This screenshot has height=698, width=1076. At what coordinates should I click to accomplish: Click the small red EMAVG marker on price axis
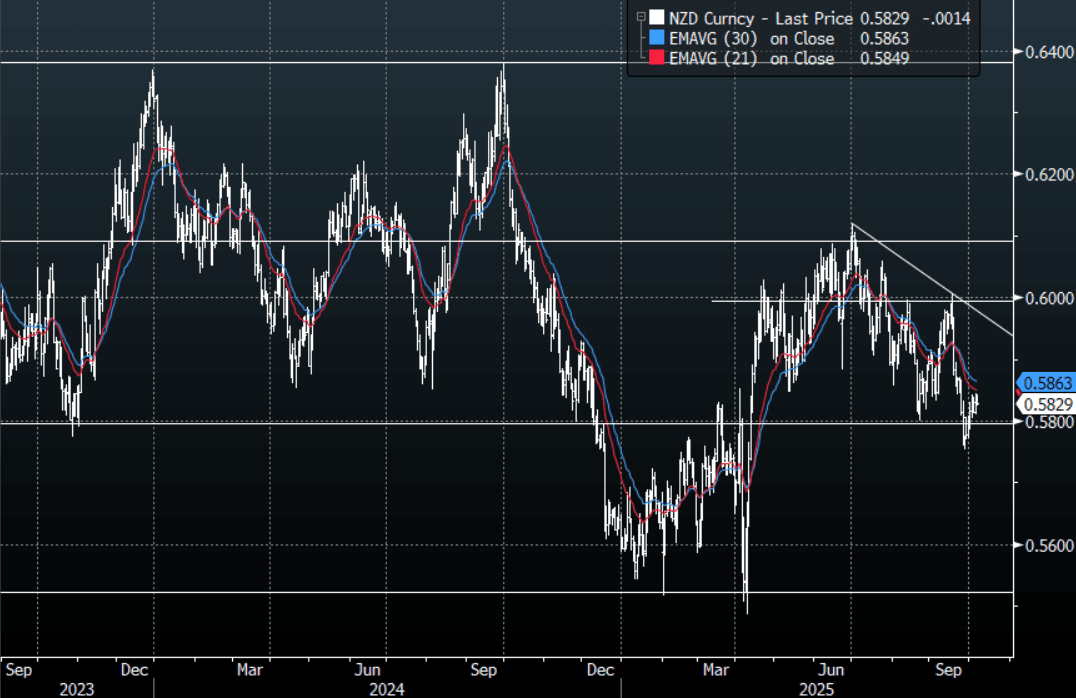point(1019,391)
